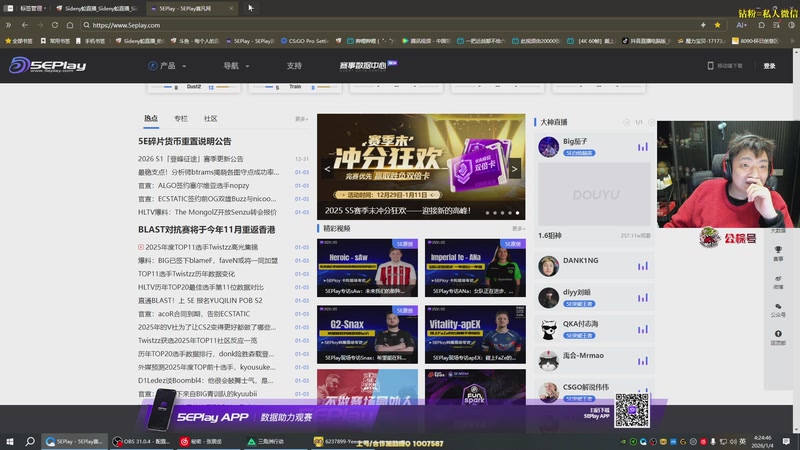This screenshot has height=450, width=800.
Task: Open news 直通BLAST！上 5E 报名YUQILIN POB S2
Action: click(200, 300)
